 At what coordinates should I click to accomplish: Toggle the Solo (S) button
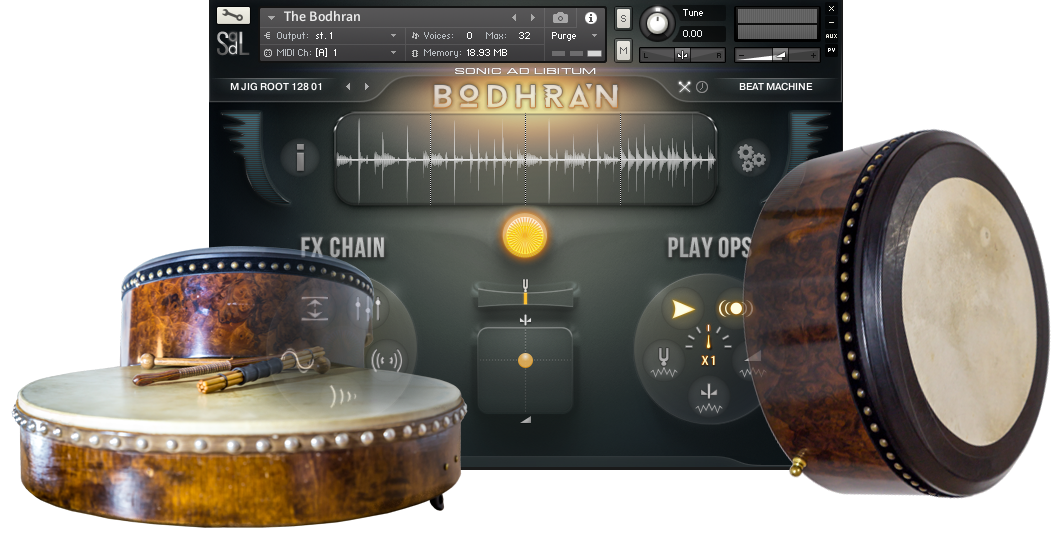(623, 20)
